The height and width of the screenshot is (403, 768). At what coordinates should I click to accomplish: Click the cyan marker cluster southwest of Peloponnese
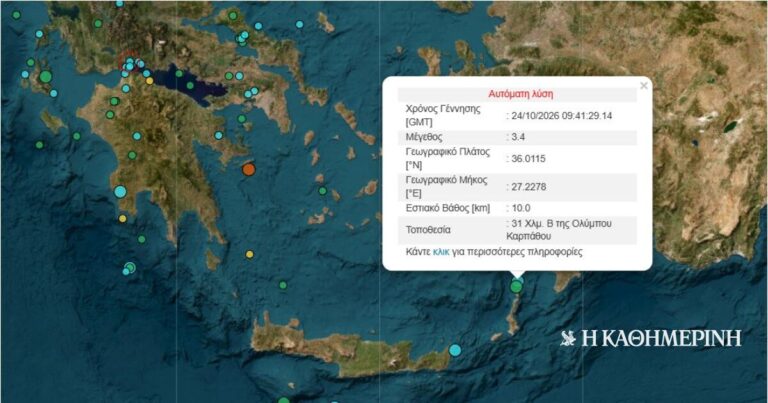pyautogui.click(x=129, y=268)
